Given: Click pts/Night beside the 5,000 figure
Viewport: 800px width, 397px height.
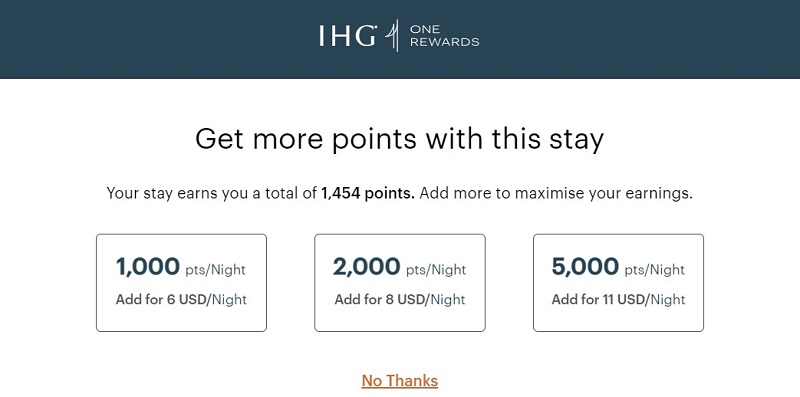Looking at the screenshot, I should [x=655, y=270].
